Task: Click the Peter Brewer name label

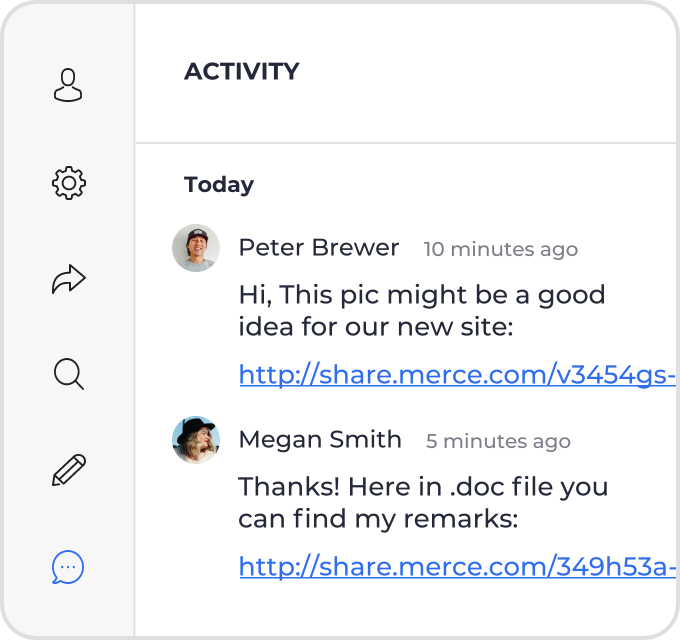Action: coord(319,248)
